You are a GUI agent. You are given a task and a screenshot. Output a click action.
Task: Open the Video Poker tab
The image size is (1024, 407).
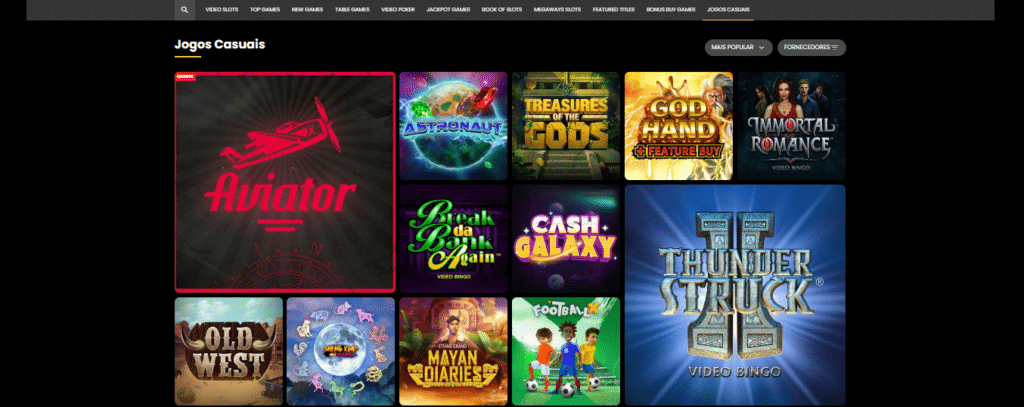coord(398,10)
